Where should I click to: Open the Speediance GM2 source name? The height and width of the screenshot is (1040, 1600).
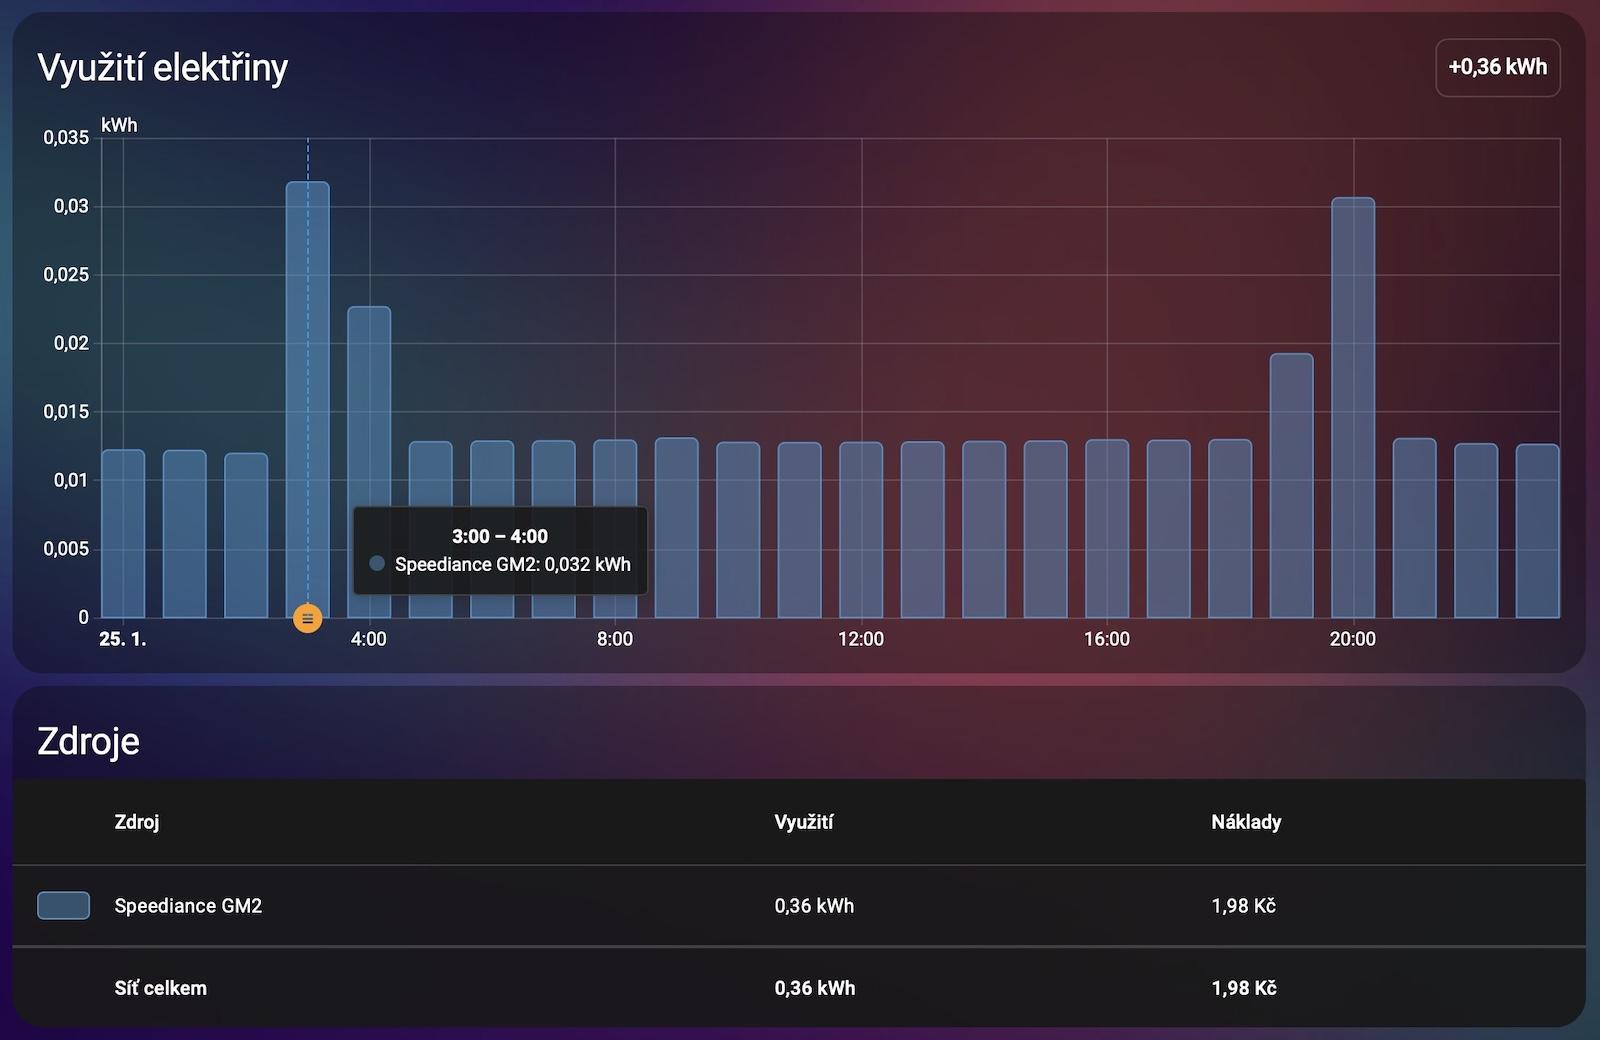(188, 906)
